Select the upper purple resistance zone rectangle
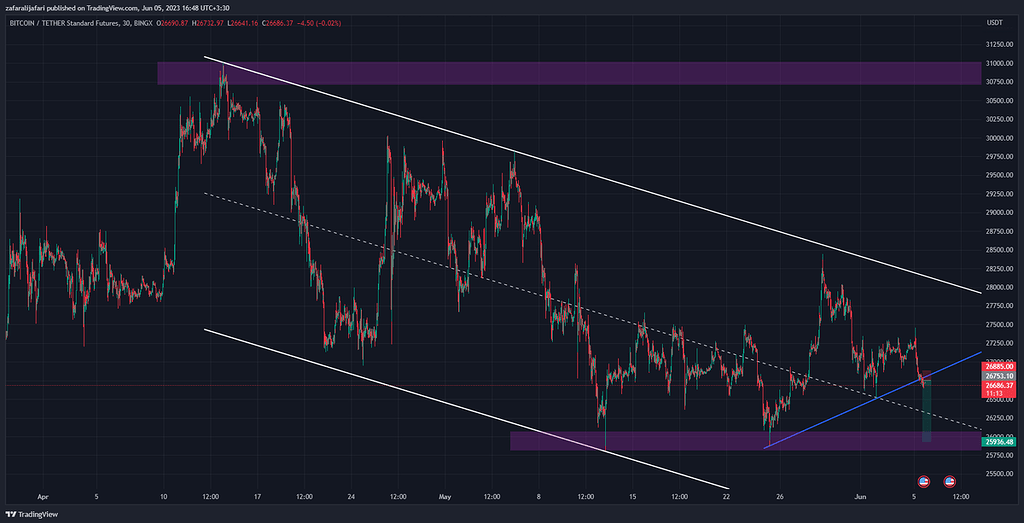Image resolution: width=1024 pixels, height=523 pixels. [x=569, y=73]
